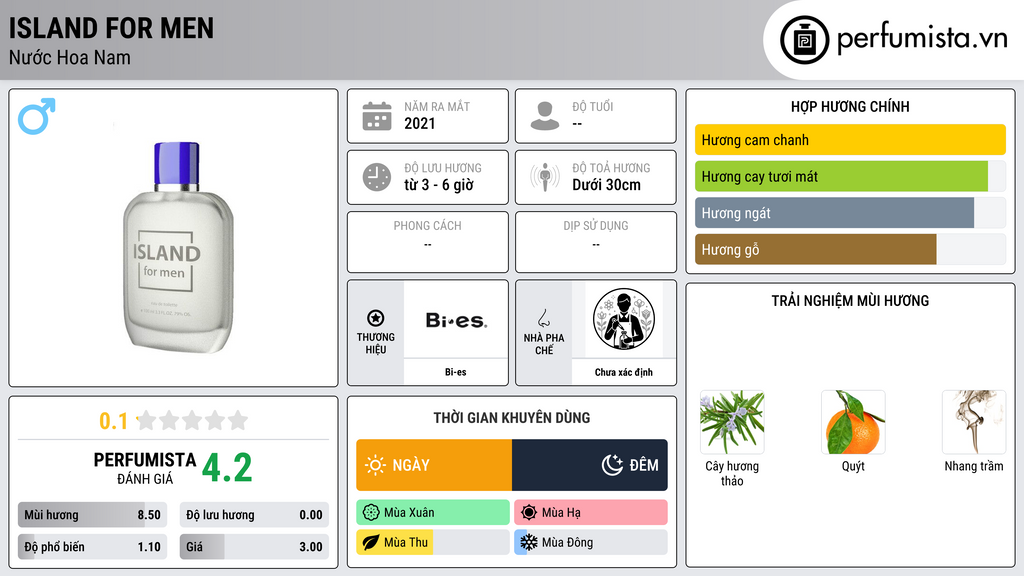The width and height of the screenshot is (1024, 576).
Task: Click the perfumista.vn site name
Action: pyautogui.click(x=922, y=39)
